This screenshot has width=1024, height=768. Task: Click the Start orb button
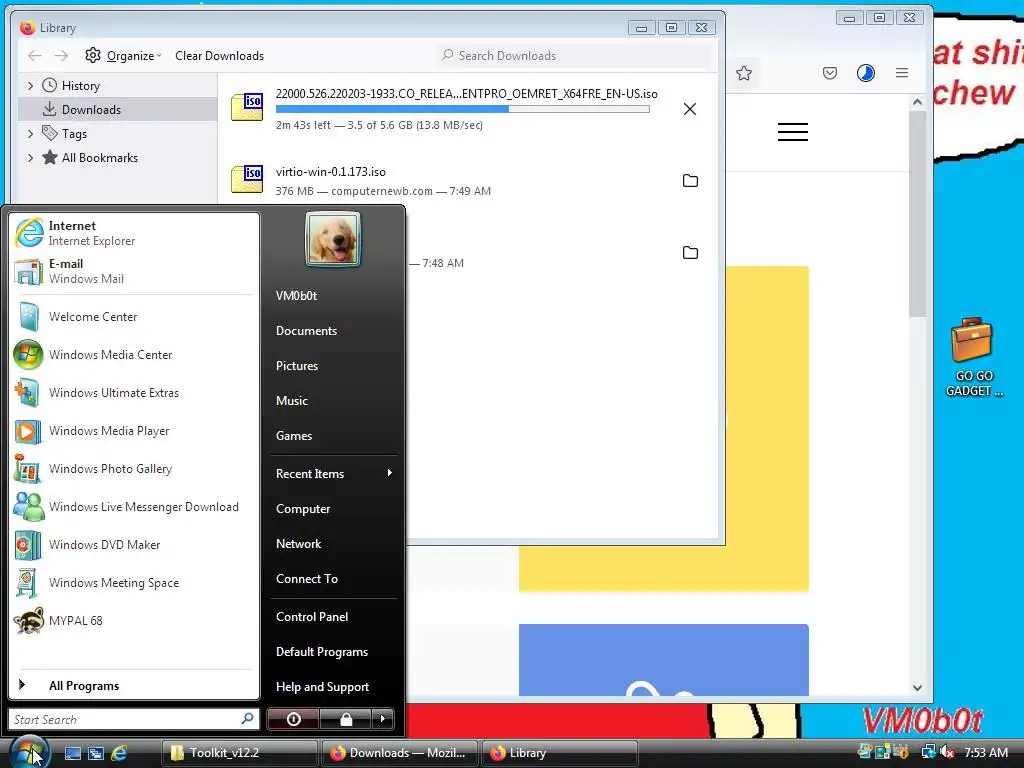(x=30, y=752)
